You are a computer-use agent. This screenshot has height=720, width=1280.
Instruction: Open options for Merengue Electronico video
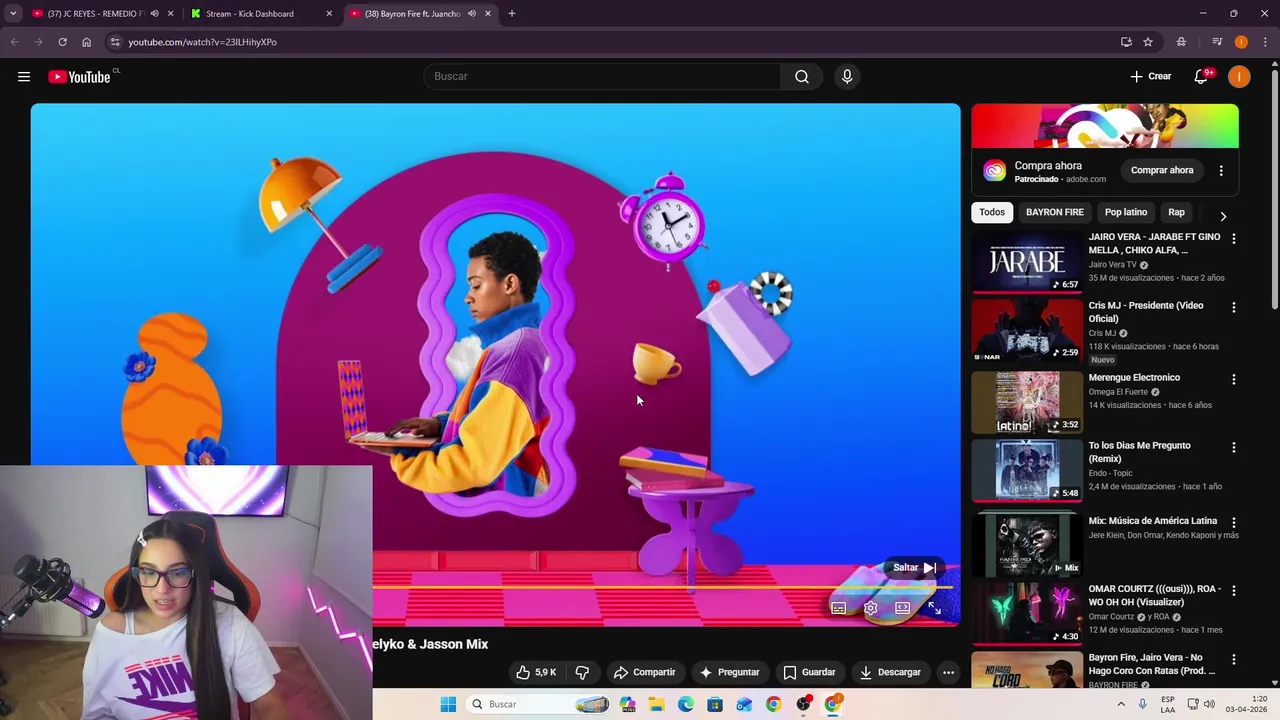1233,380
